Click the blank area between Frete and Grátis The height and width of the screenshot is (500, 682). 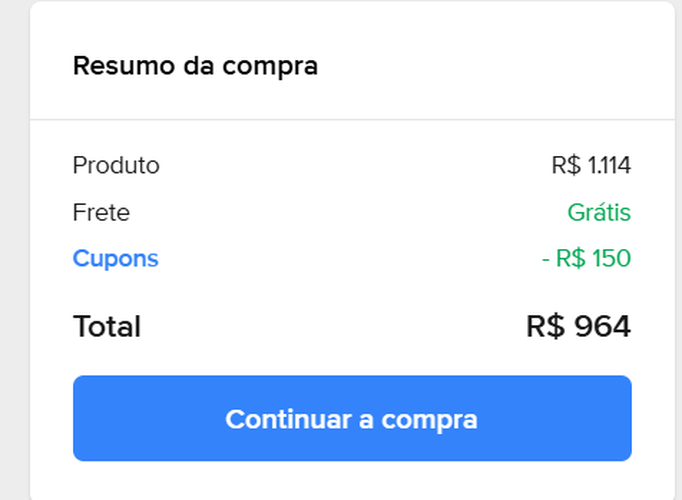point(350,212)
